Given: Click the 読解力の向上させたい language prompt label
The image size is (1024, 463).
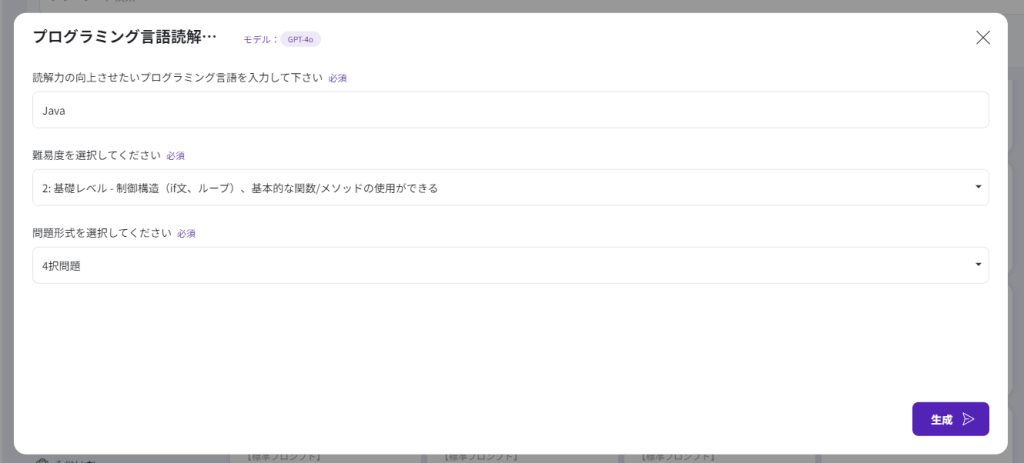Looking at the screenshot, I should click(177, 77).
